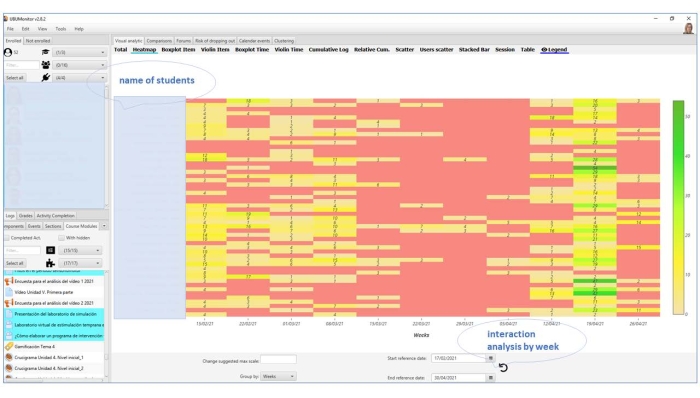Open the Clustering tab
The width and height of the screenshot is (700, 398).
(284, 41)
